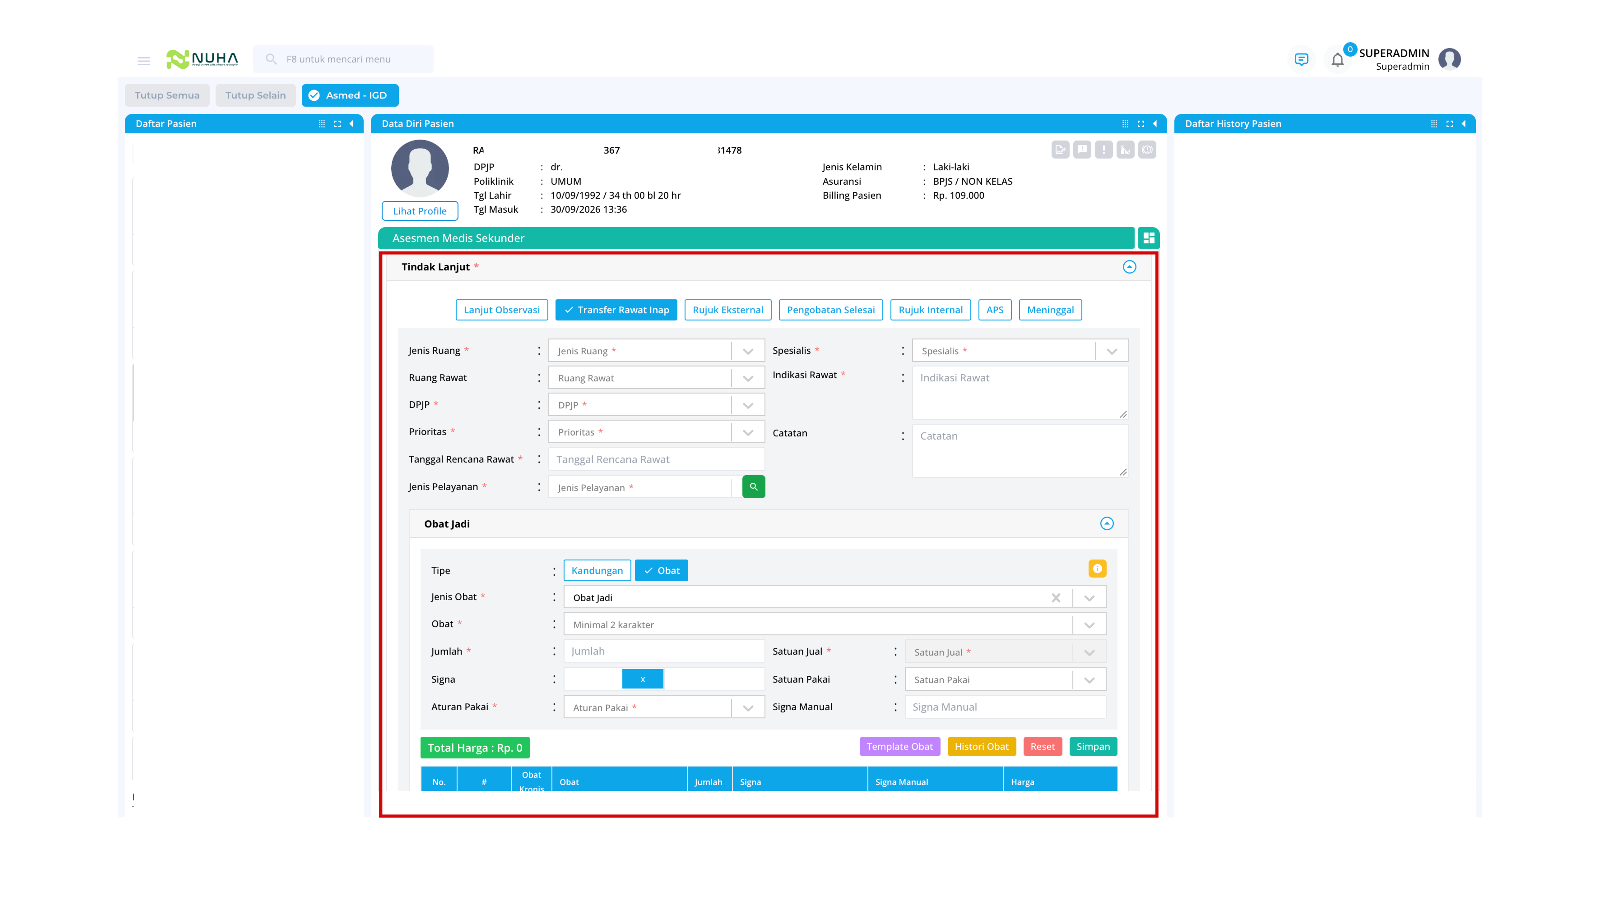Open the Spesialis dropdown

pos(1020,351)
